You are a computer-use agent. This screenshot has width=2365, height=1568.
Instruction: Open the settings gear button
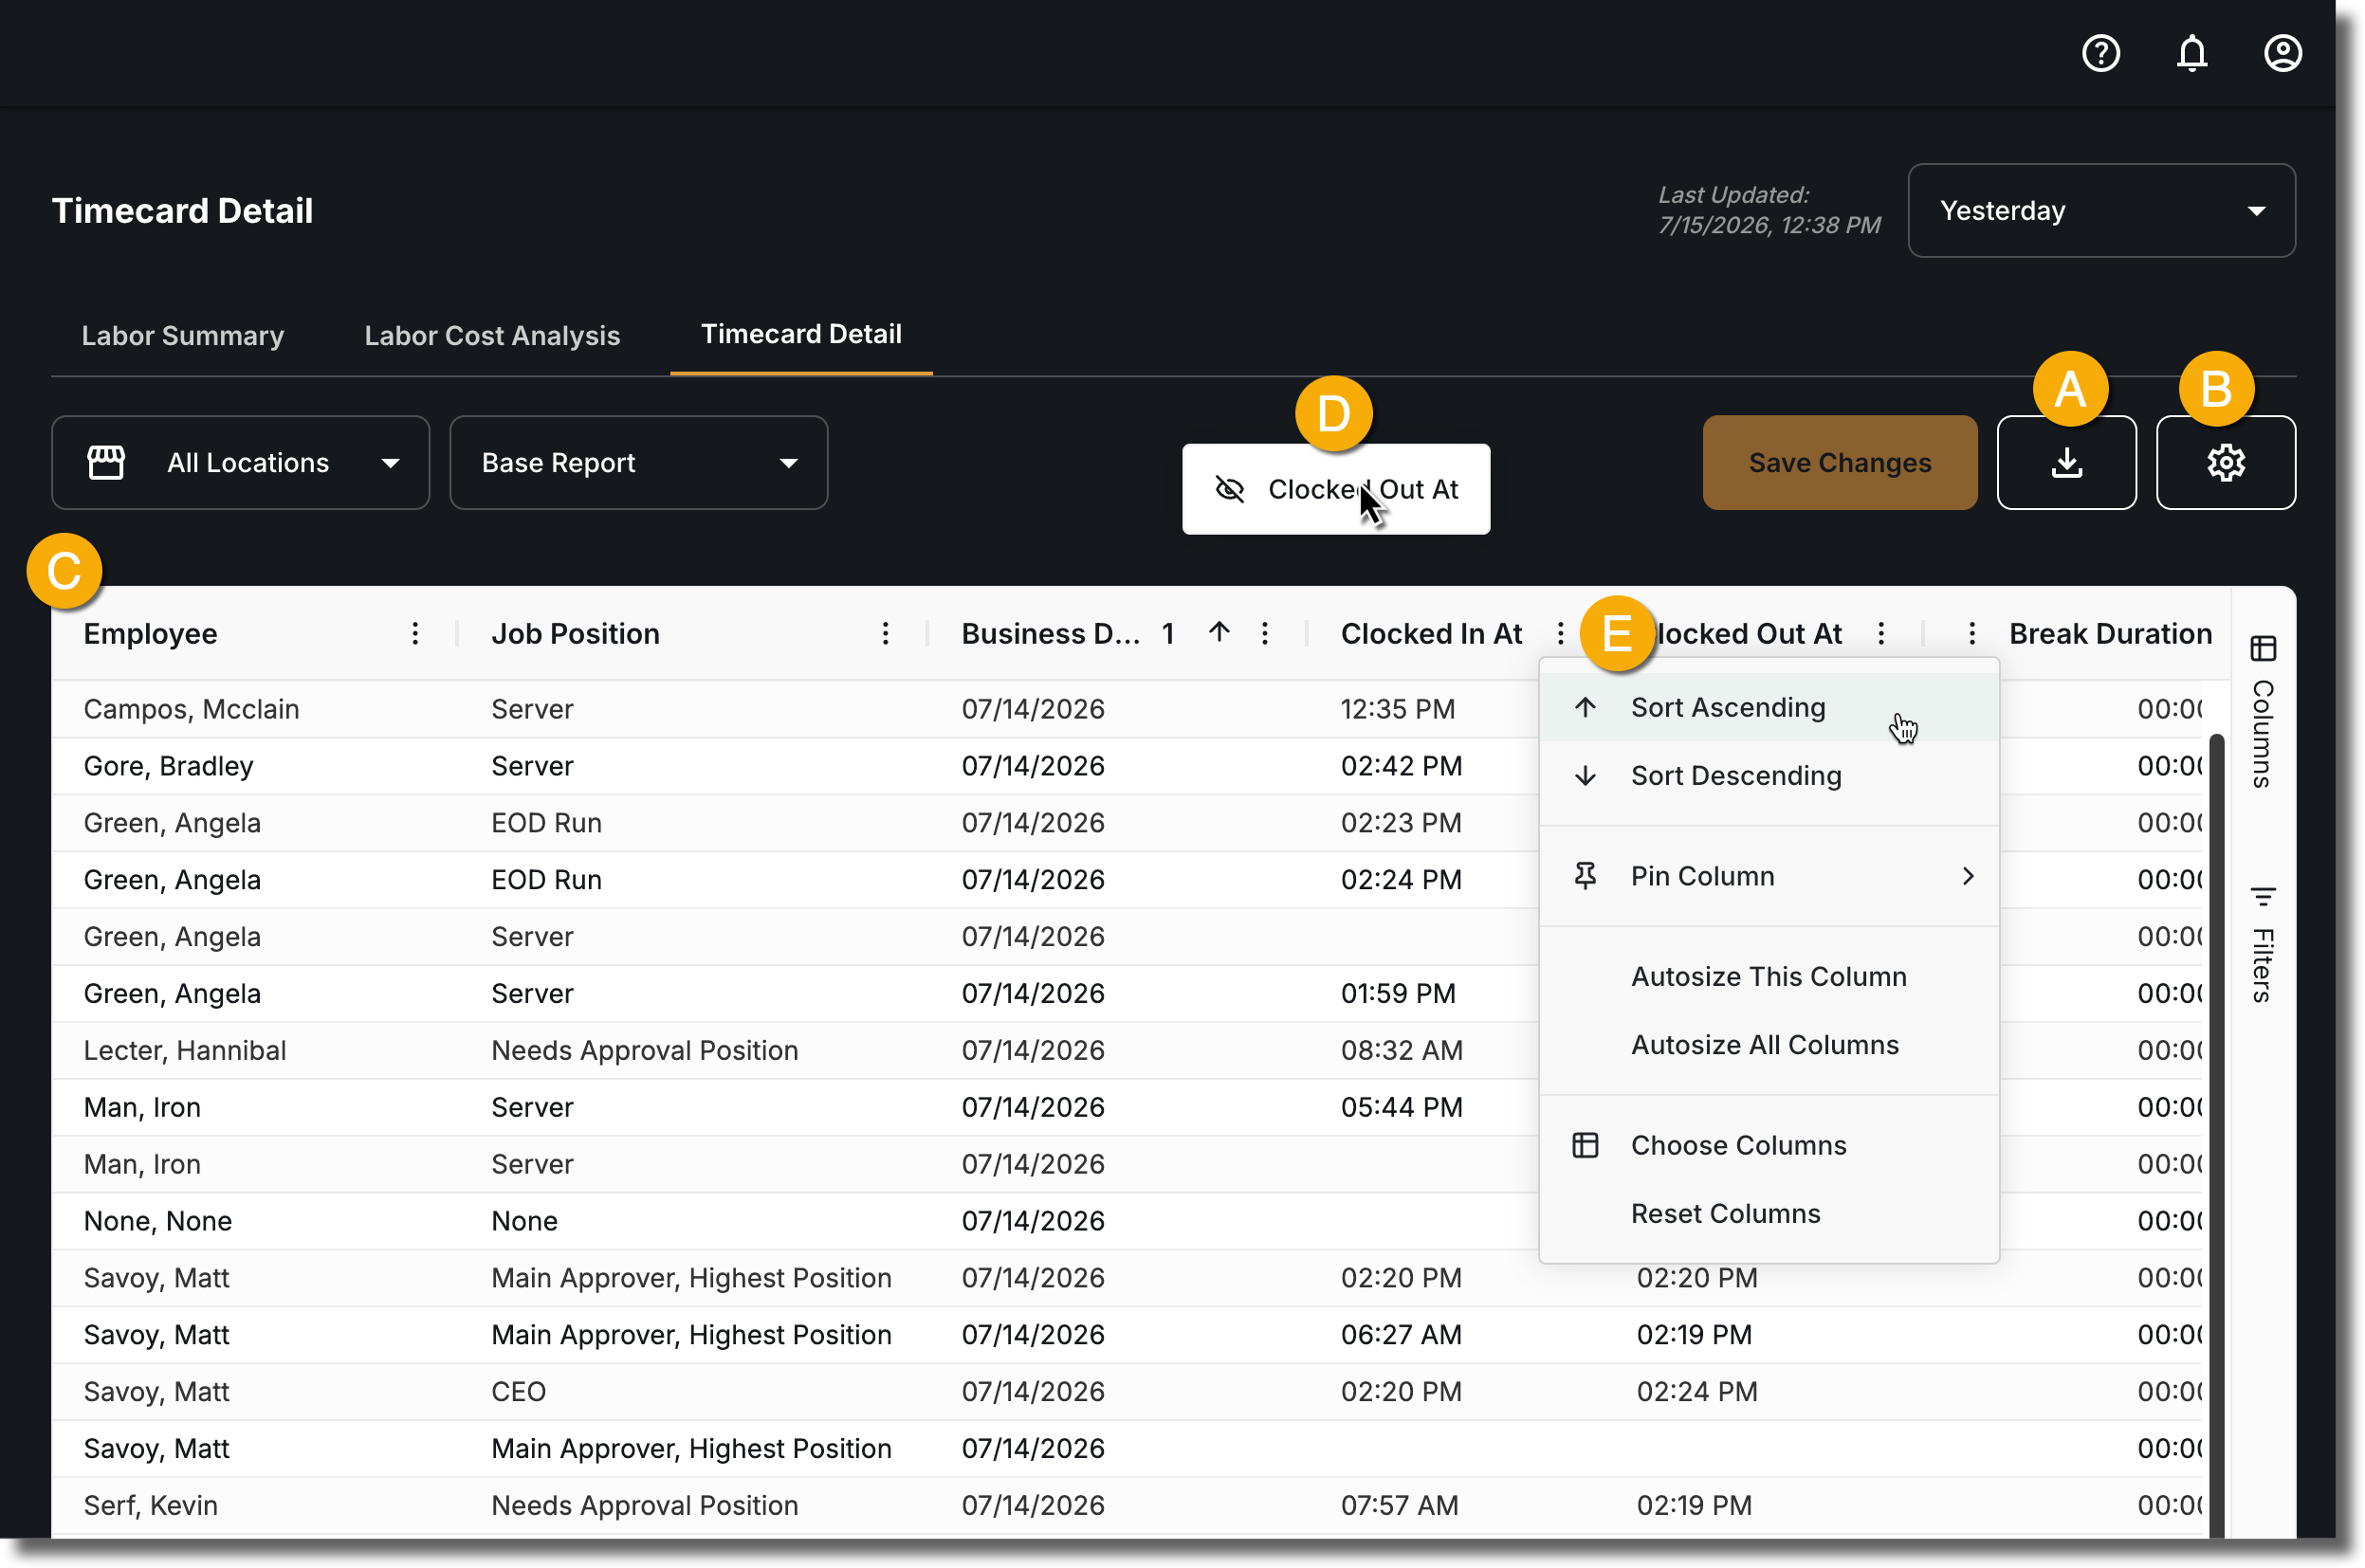coord(2225,462)
